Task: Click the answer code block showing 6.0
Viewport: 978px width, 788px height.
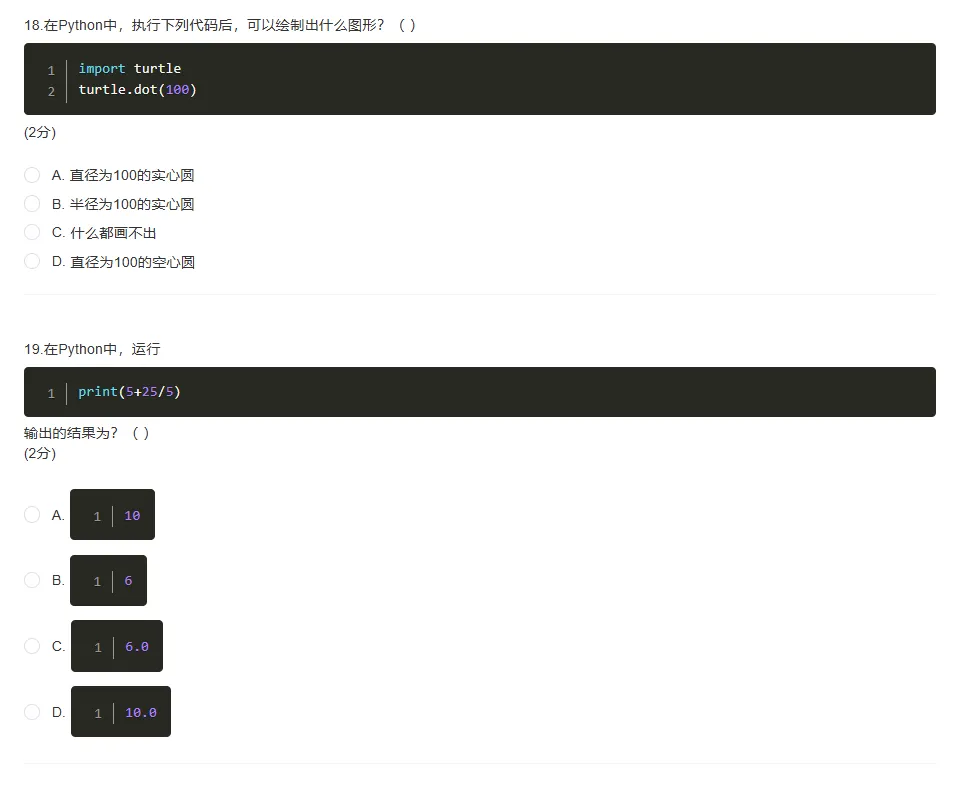Action: pos(117,646)
